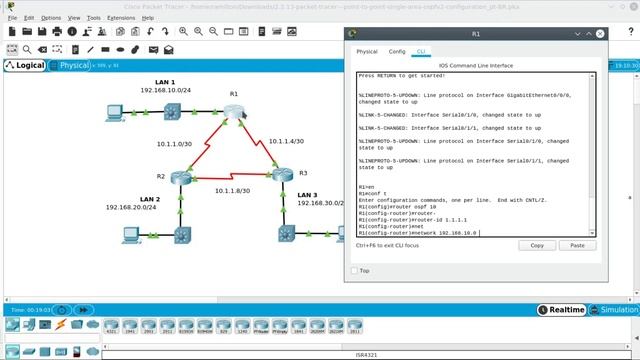The width and height of the screenshot is (640, 360).
Task: Zoom in on the workspace
Action: point(183,31)
